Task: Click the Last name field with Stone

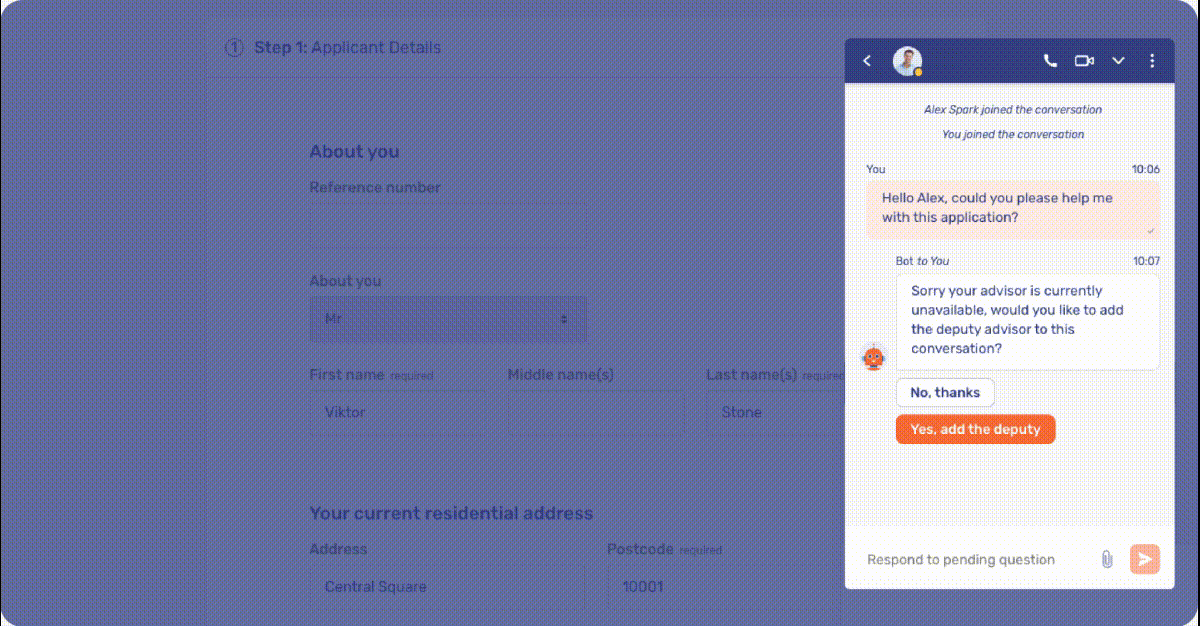Action: 775,412
